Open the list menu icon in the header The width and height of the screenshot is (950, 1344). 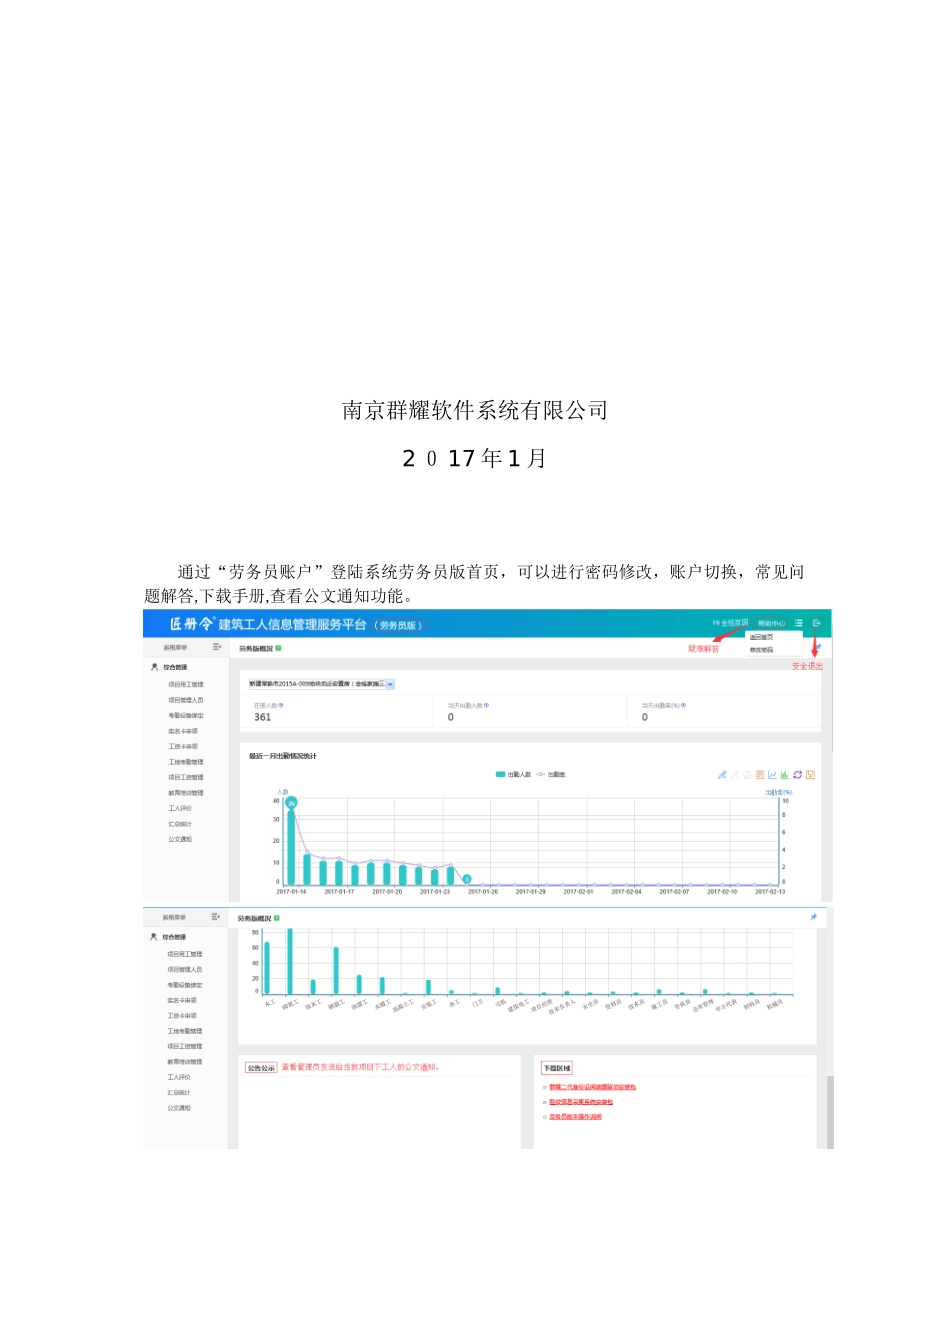pos(799,623)
